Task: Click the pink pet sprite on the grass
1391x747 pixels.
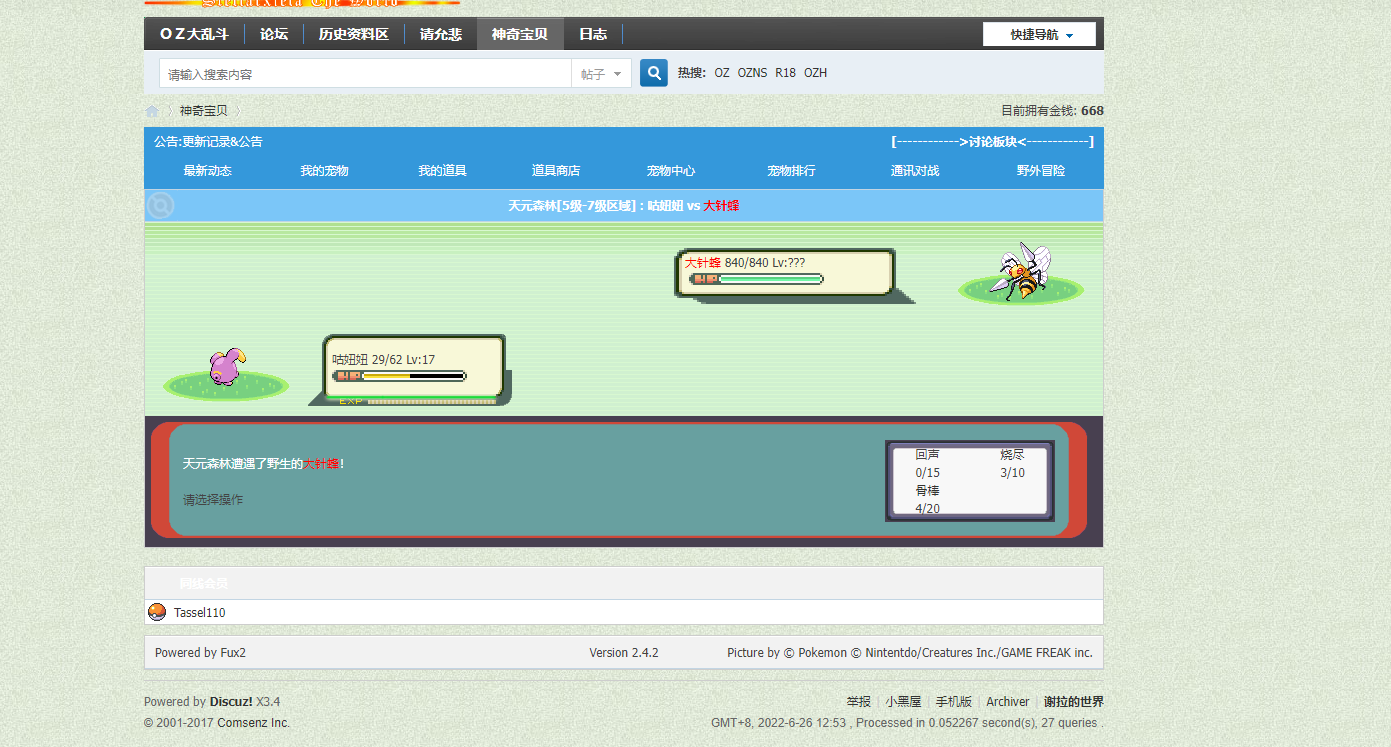Action: tap(227, 367)
